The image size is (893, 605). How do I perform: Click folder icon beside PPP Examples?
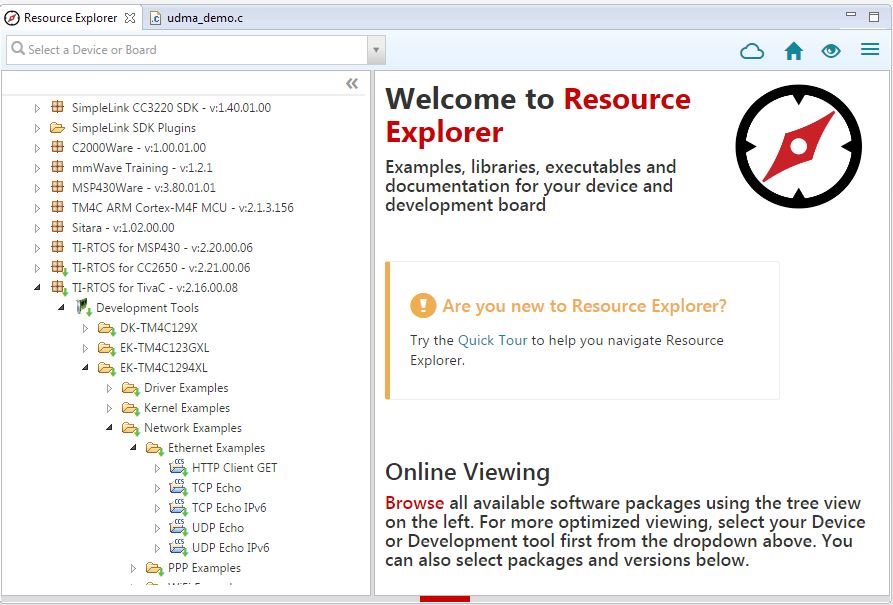[x=154, y=568]
